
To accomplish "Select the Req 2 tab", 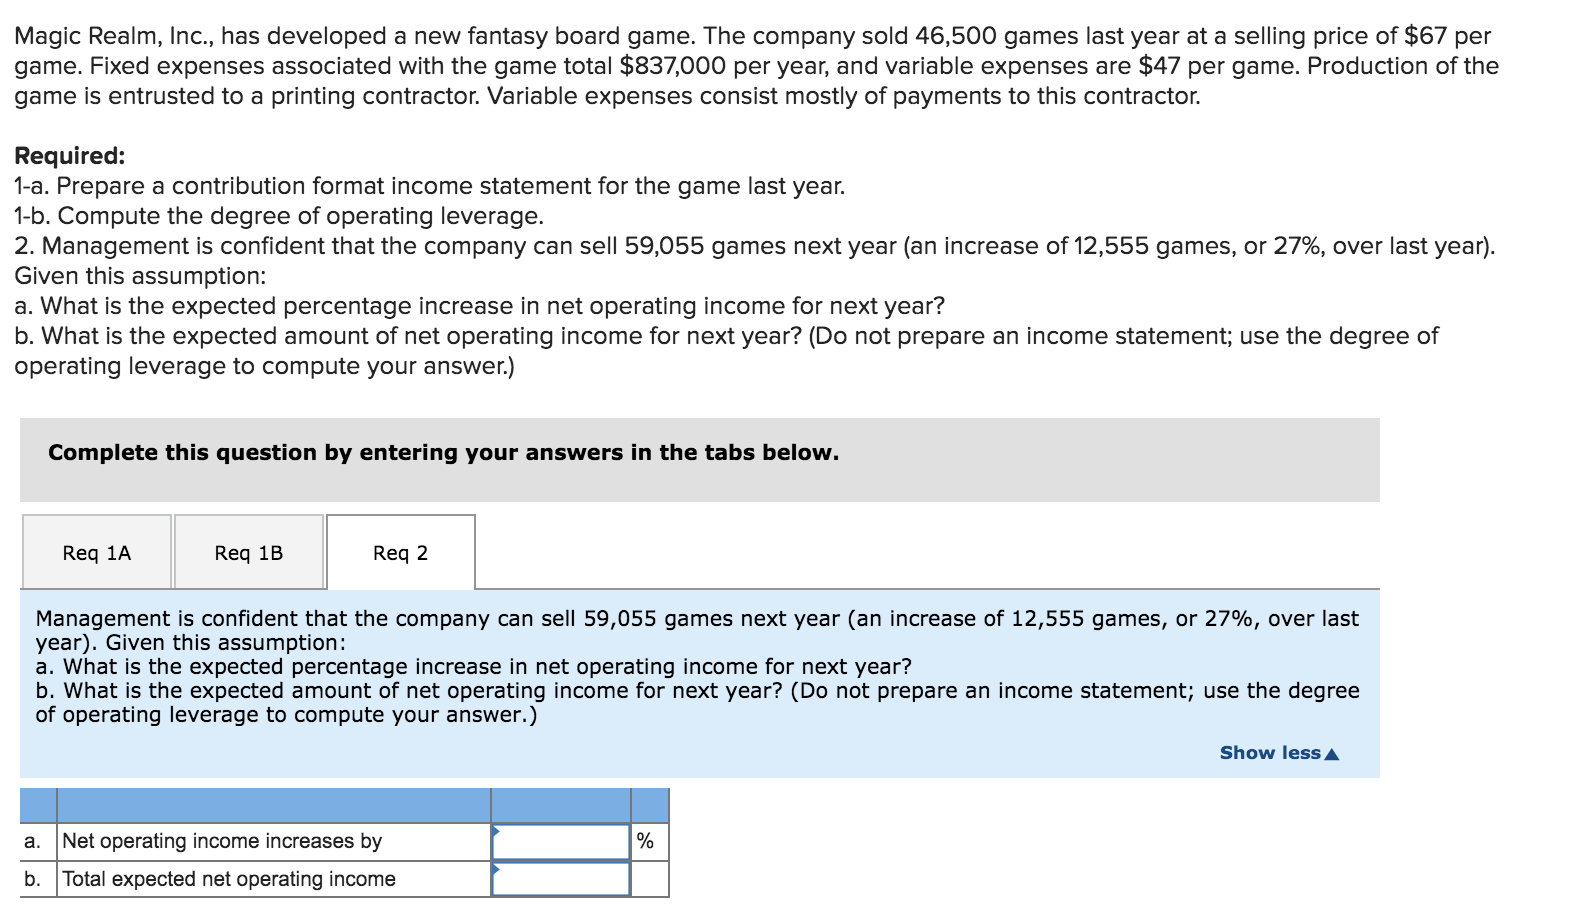I will tap(398, 551).
